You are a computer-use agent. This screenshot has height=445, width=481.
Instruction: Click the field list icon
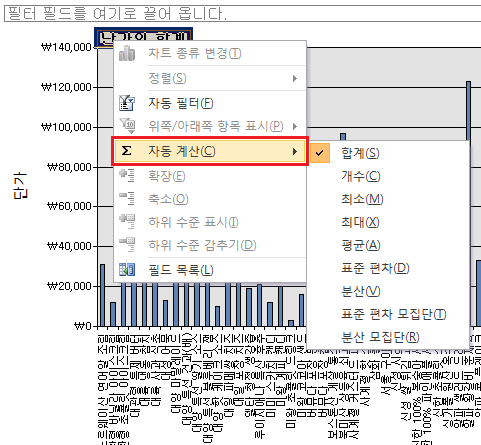[x=127, y=269]
